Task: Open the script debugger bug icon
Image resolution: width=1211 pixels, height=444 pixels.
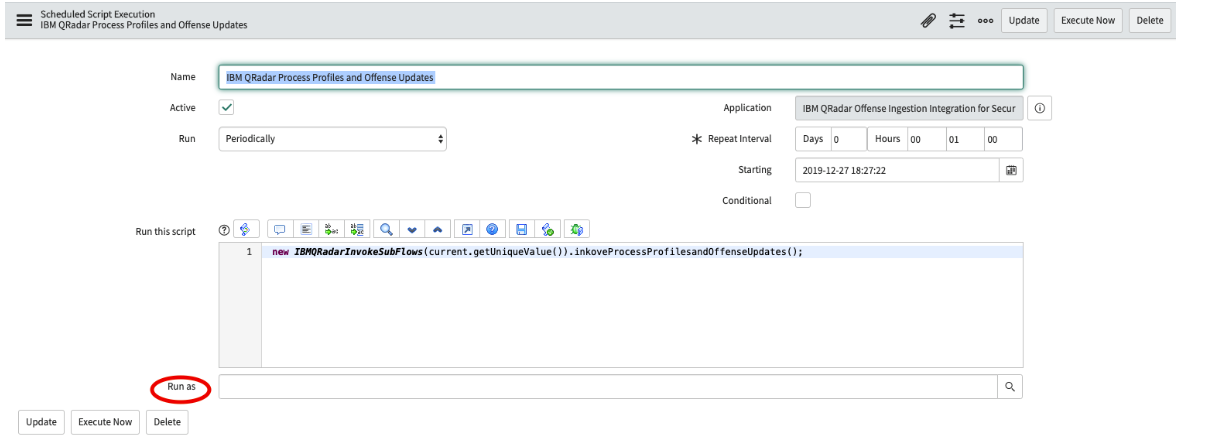Action: click(x=577, y=230)
